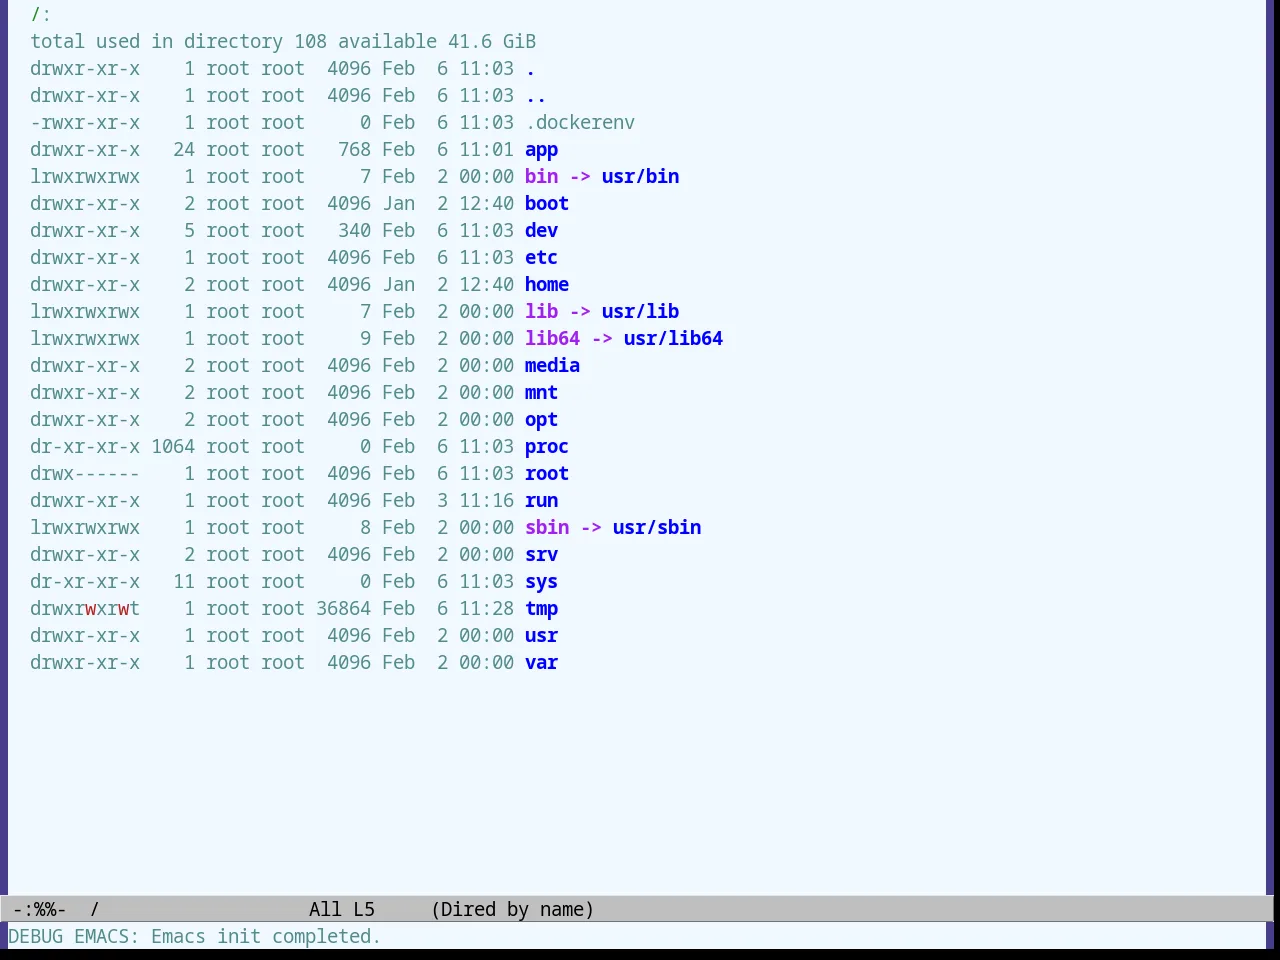Click the mnt directory name
Viewport: 1280px width, 960px height.
[x=541, y=393]
